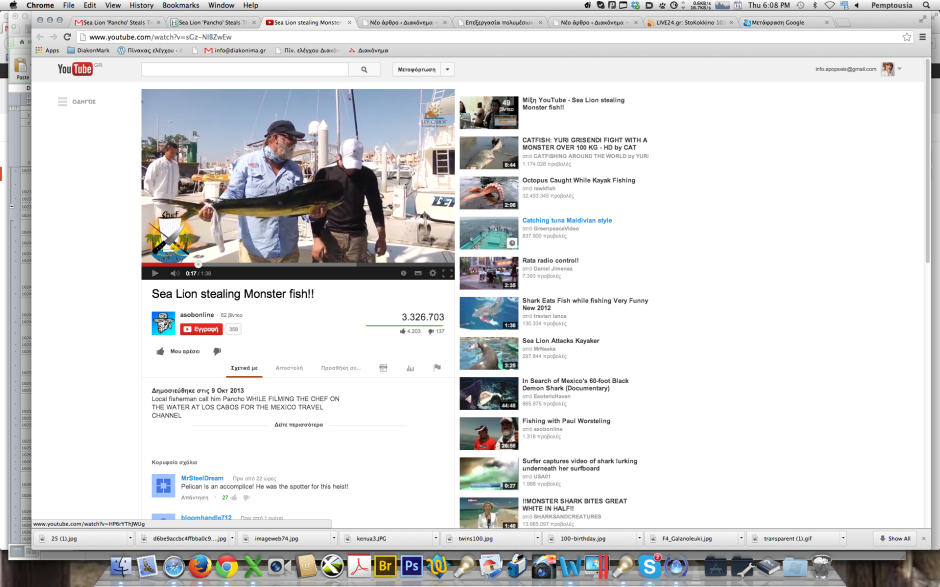Toggle the Watch Later clock icon
This screenshot has height=587, width=940.
[x=404, y=273]
